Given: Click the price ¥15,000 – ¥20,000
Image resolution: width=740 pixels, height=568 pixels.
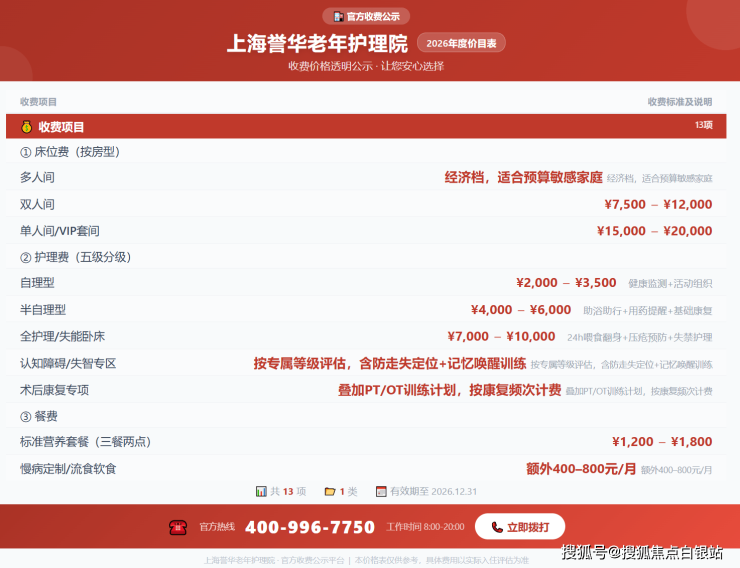Looking at the screenshot, I should (655, 231).
